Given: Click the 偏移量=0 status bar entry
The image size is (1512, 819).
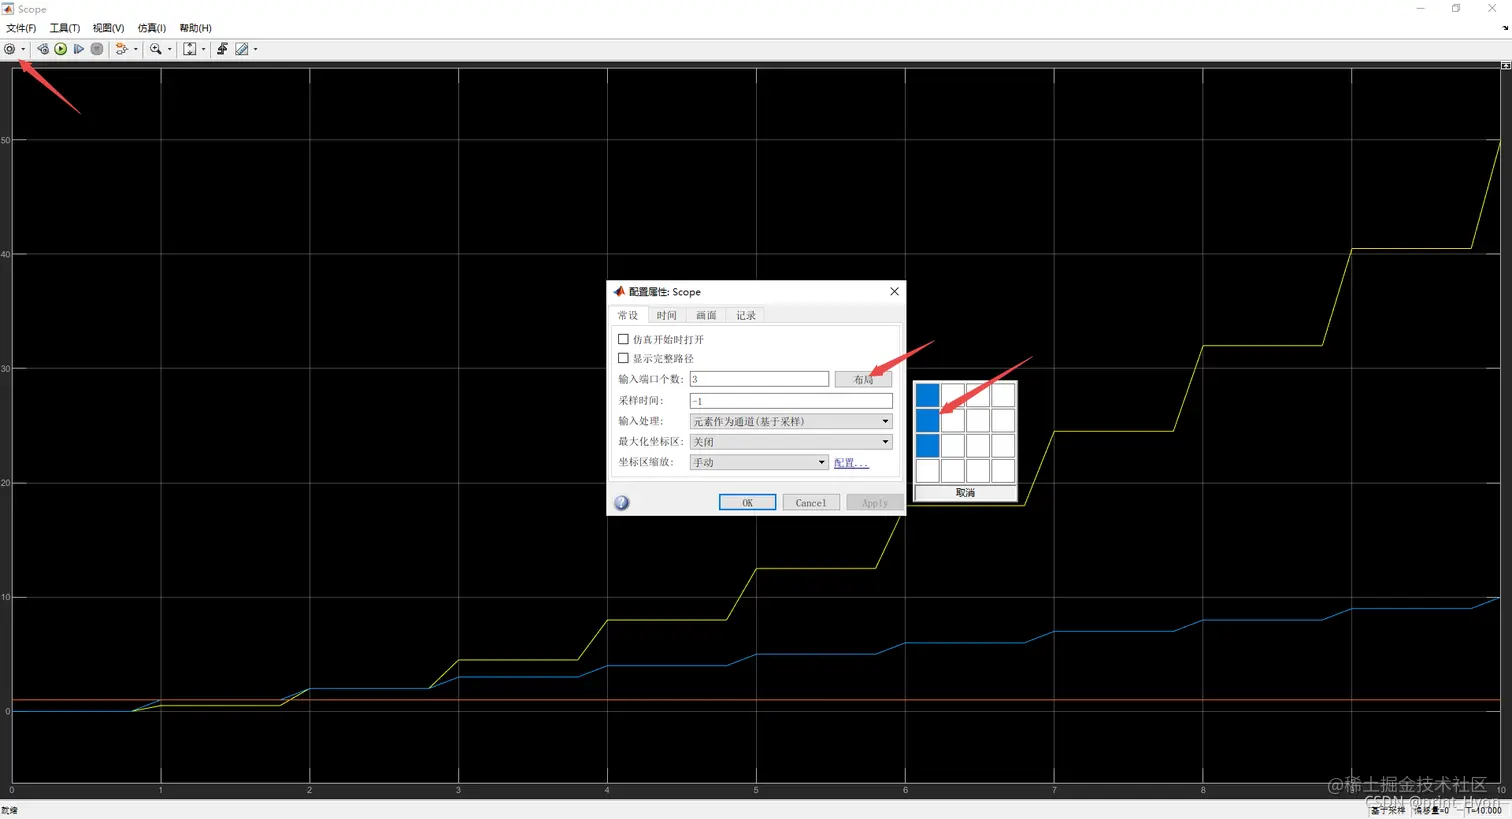Looking at the screenshot, I should click(1432, 811).
